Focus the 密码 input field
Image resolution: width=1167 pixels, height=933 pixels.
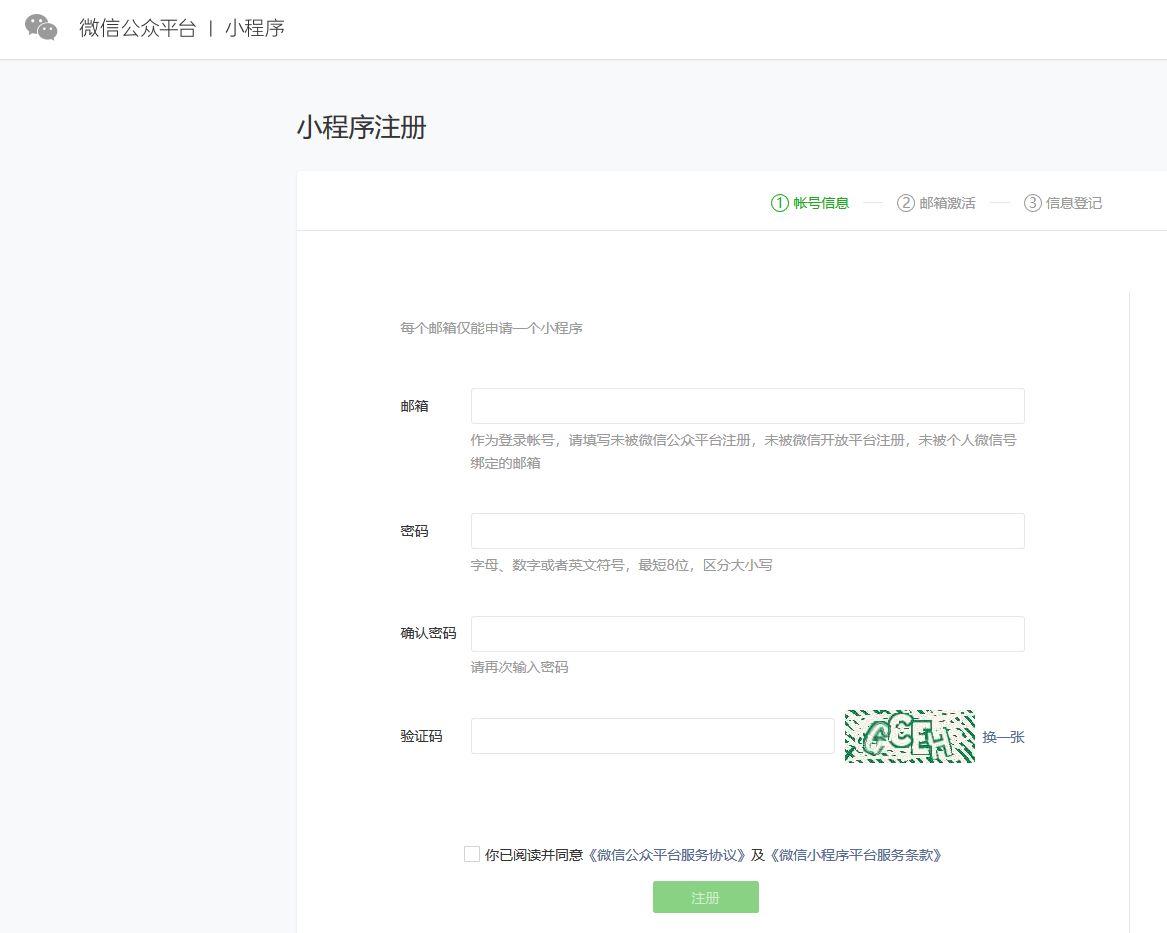[x=747, y=531]
